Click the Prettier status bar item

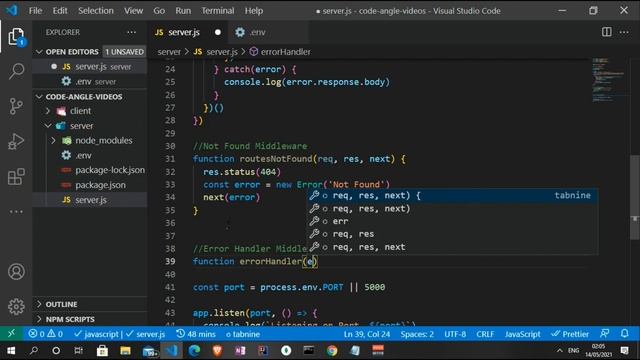pos(570,334)
